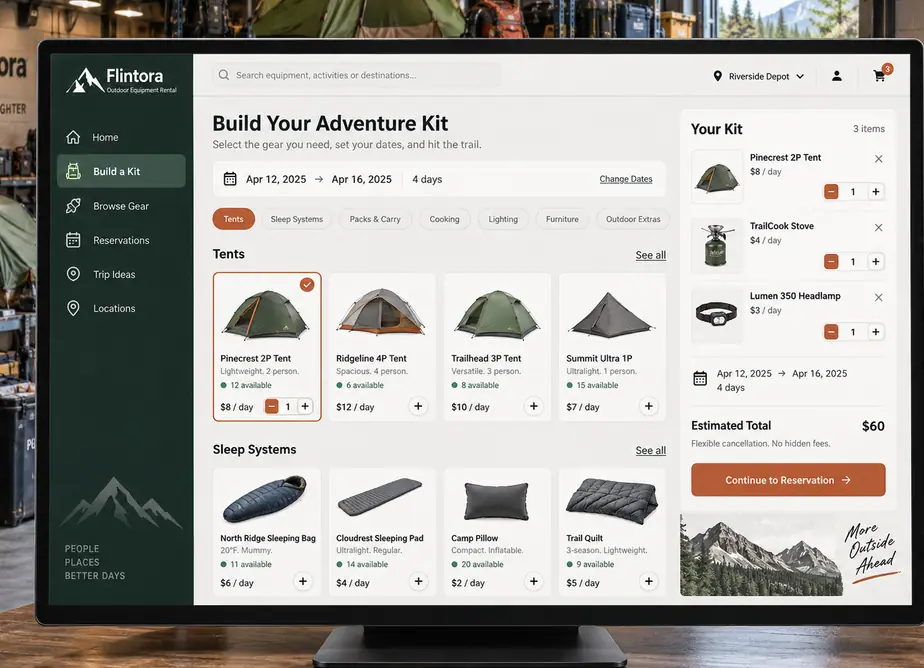Add Trail Quilt to kit
The height and width of the screenshot is (668, 924).
coord(648,582)
